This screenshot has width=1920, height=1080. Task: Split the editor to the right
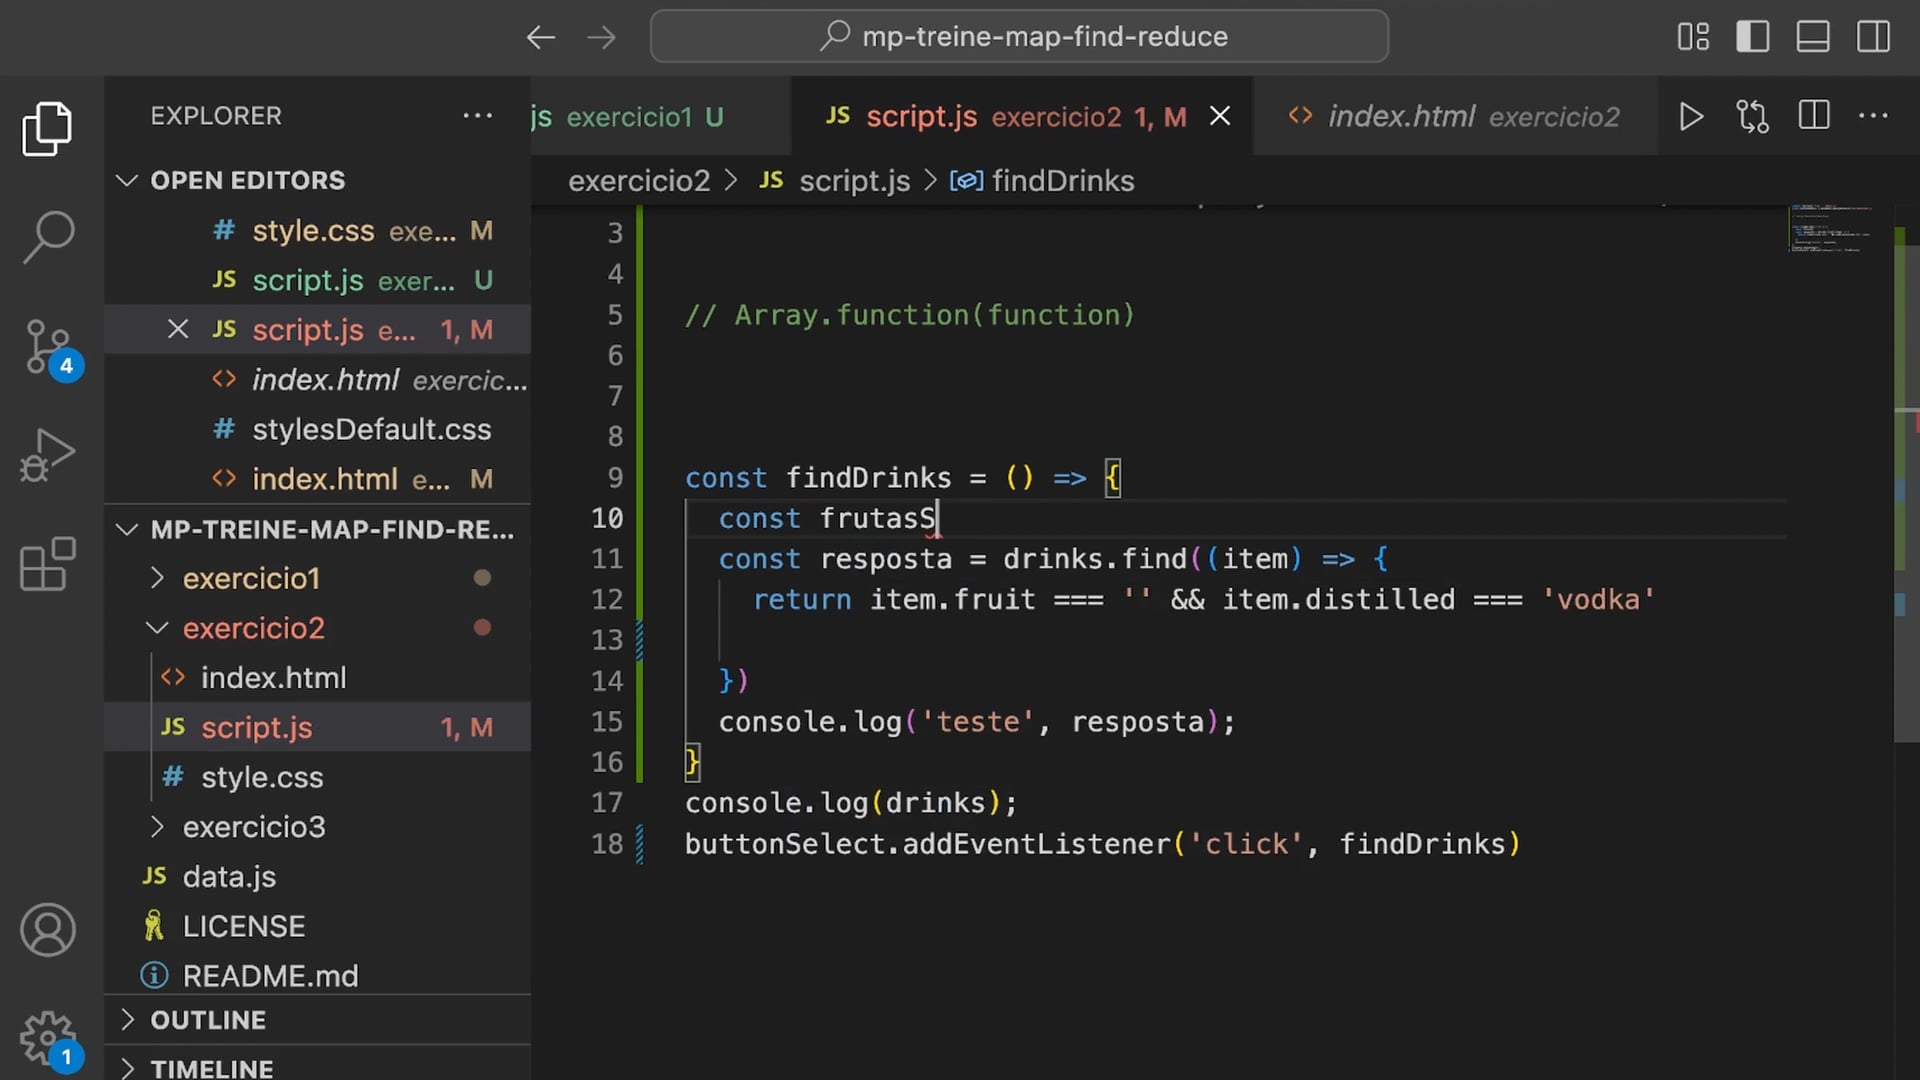[1814, 116]
